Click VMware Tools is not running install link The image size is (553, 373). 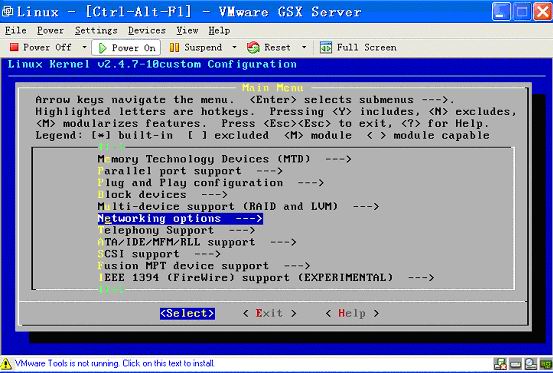tap(114, 363)
